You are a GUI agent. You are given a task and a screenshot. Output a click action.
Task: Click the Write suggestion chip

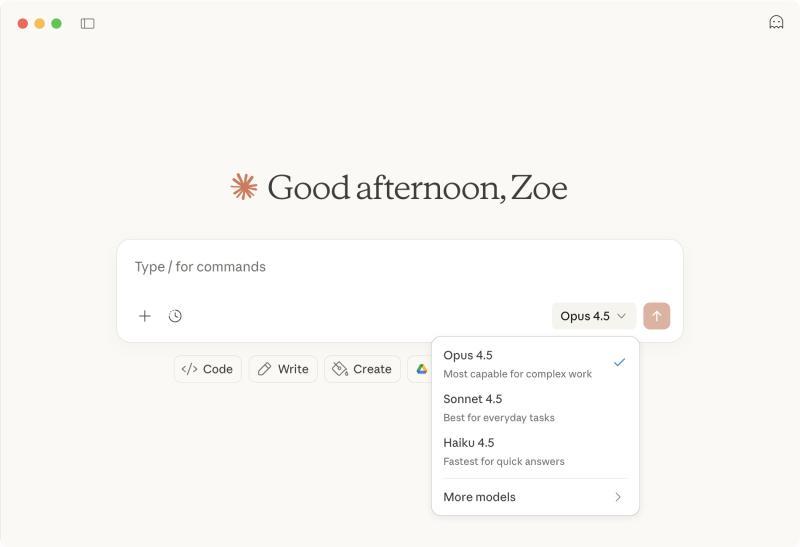tap(283, 369)
